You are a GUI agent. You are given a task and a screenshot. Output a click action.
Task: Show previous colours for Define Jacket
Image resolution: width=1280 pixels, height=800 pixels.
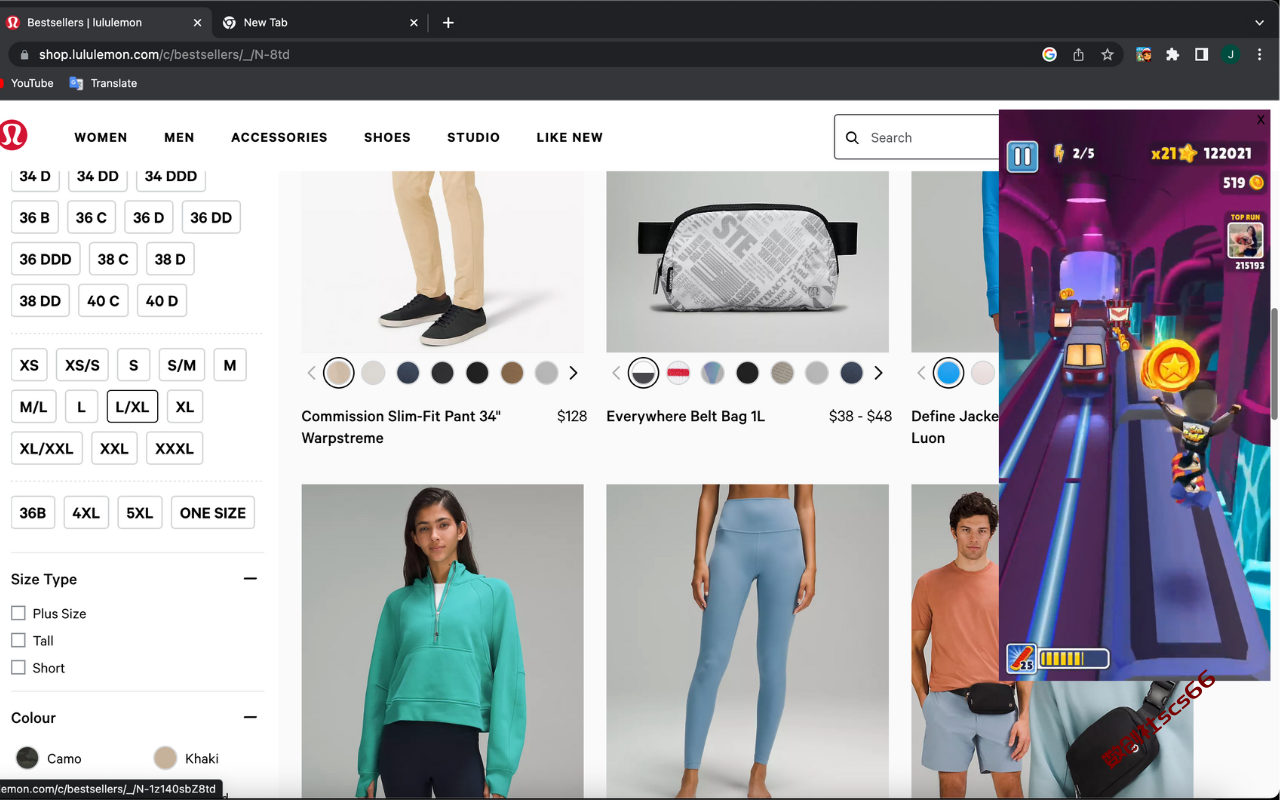pos(921,373)
